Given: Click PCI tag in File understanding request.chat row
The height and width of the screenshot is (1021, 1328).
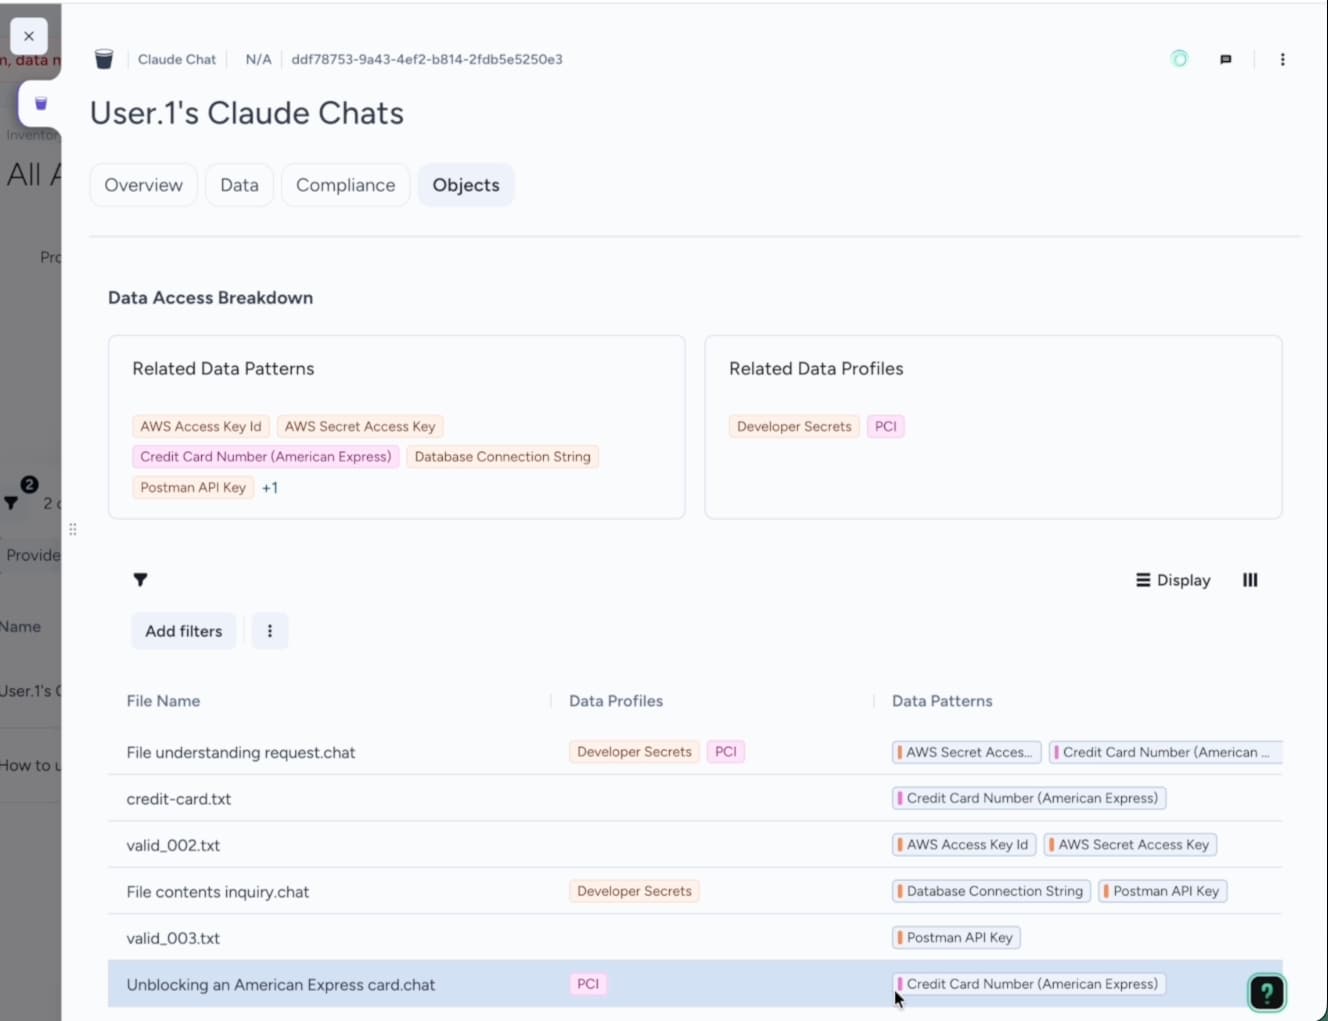Looking at the screenshot, I should (x=726, y=752).
